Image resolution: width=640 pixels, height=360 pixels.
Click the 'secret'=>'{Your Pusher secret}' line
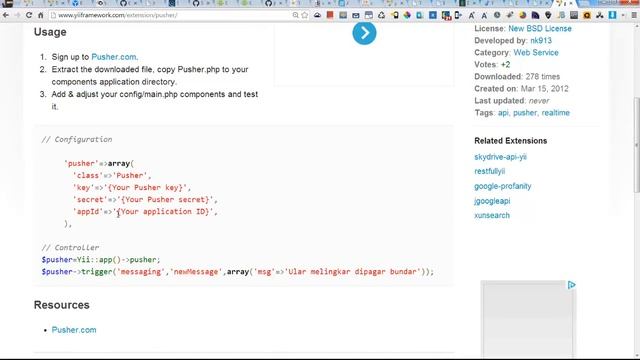(145, 200)
